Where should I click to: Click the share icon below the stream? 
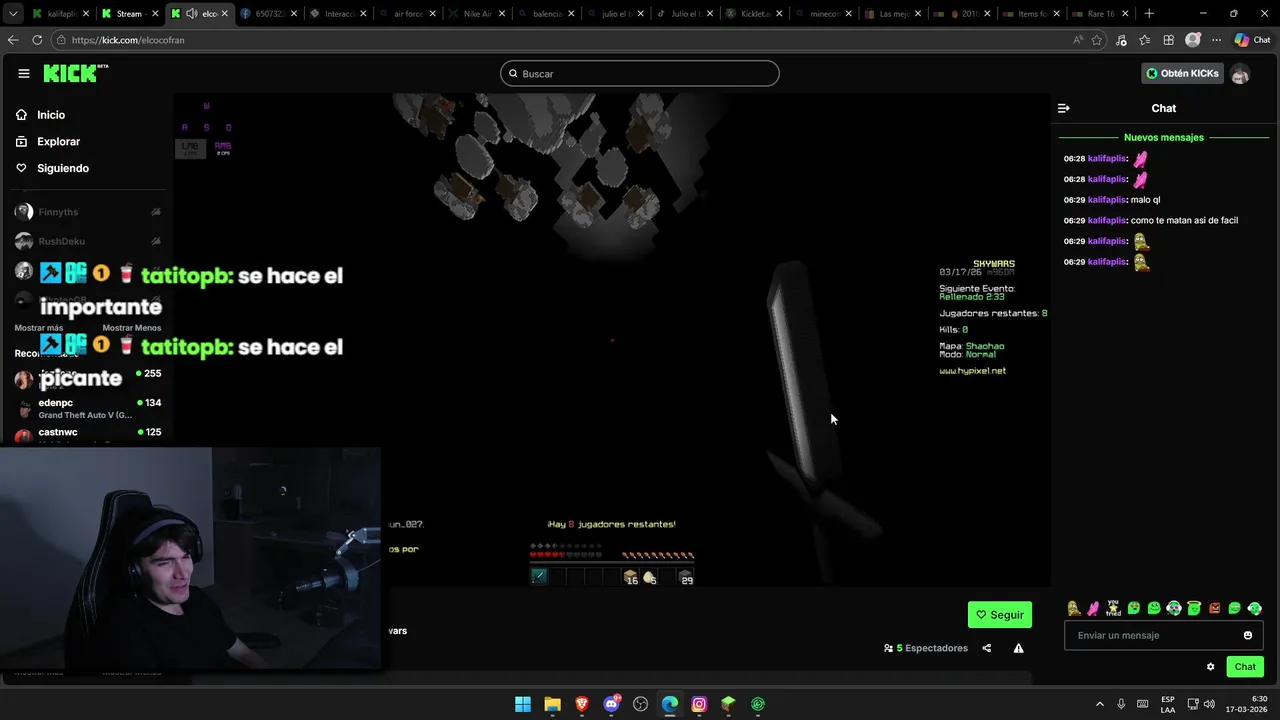[x=987, y=648]
